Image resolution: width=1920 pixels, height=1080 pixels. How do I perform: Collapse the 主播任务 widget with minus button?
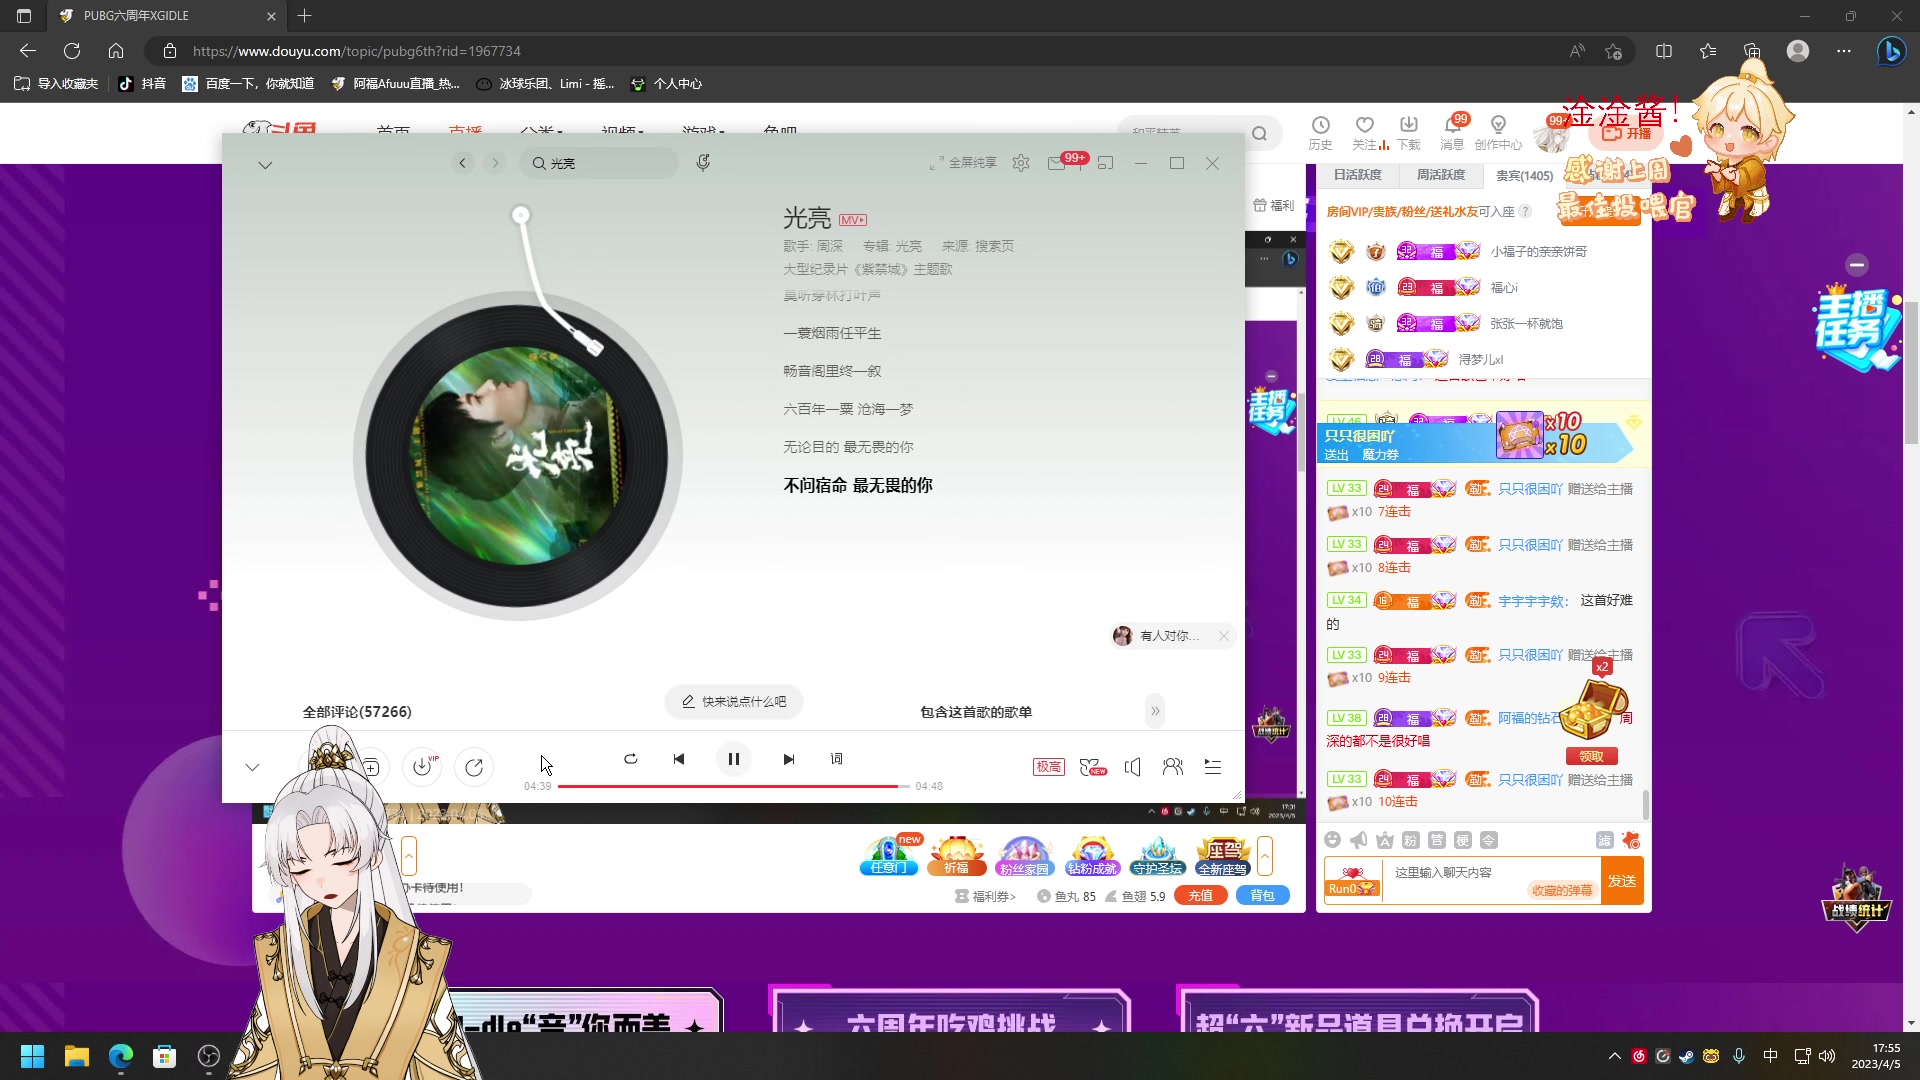pos(1857,265)
